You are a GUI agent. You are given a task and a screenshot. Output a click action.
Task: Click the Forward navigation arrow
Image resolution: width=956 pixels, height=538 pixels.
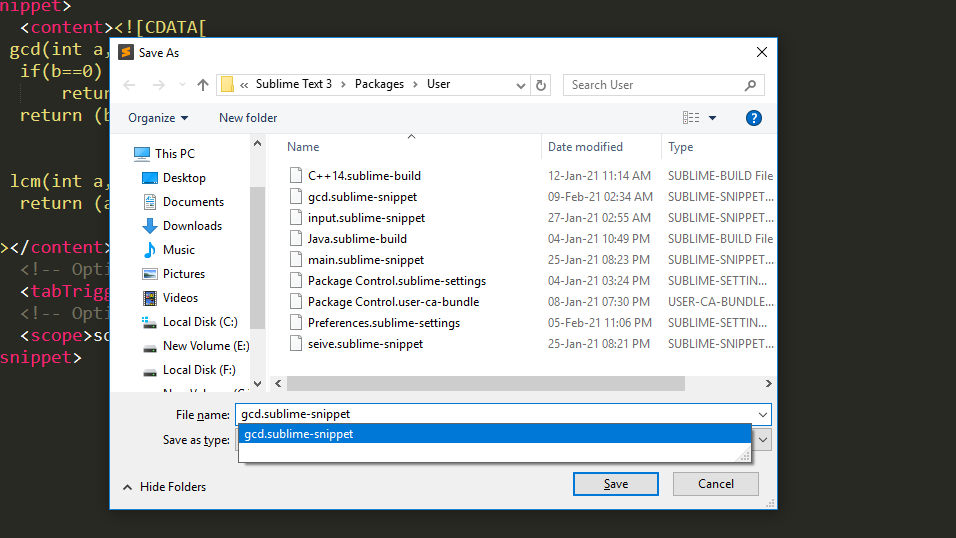pos(159,85)
